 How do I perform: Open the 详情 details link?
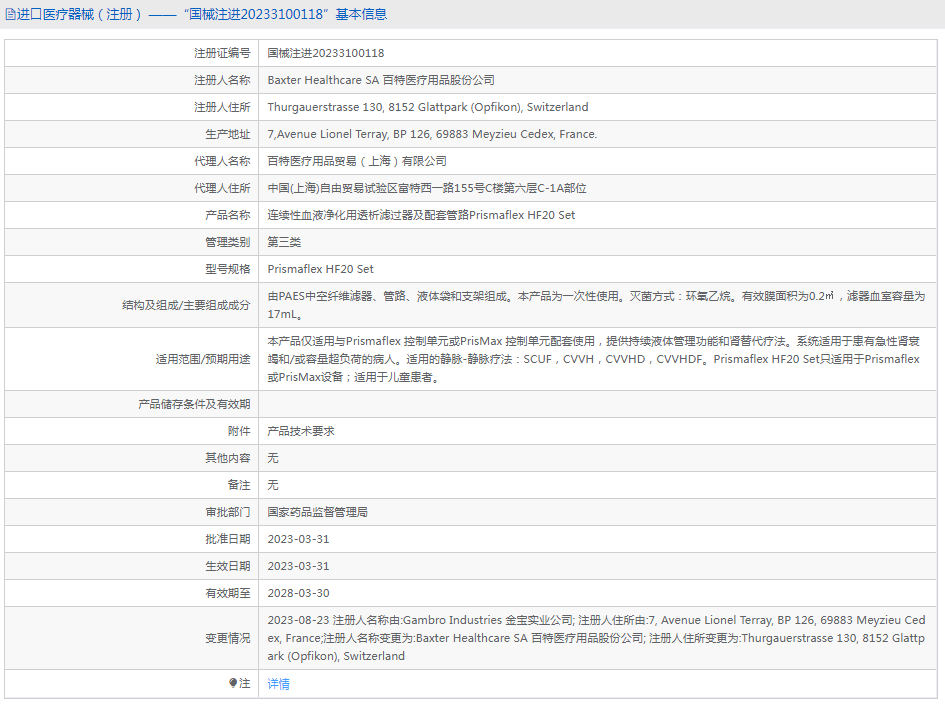point(278,683)
